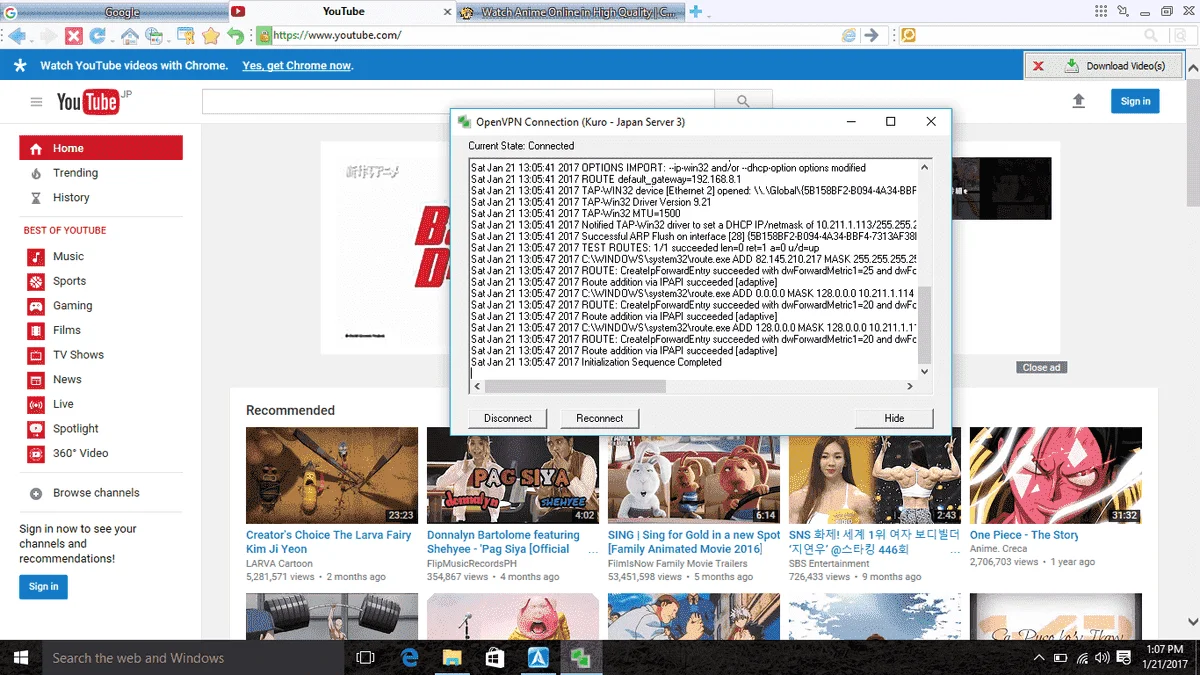The image size is (1200, 675).
Task: Click the browser Back arrow button
Action: [15, 35]
